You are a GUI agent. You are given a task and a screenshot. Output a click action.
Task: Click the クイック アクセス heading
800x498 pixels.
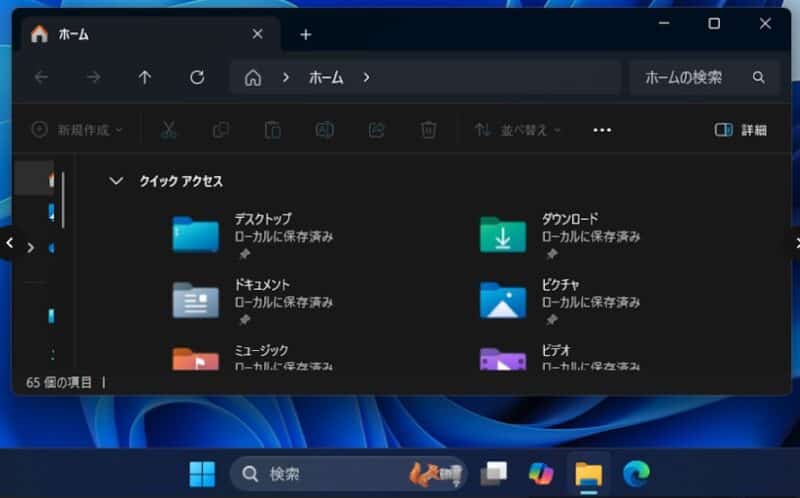pos(181,181)
